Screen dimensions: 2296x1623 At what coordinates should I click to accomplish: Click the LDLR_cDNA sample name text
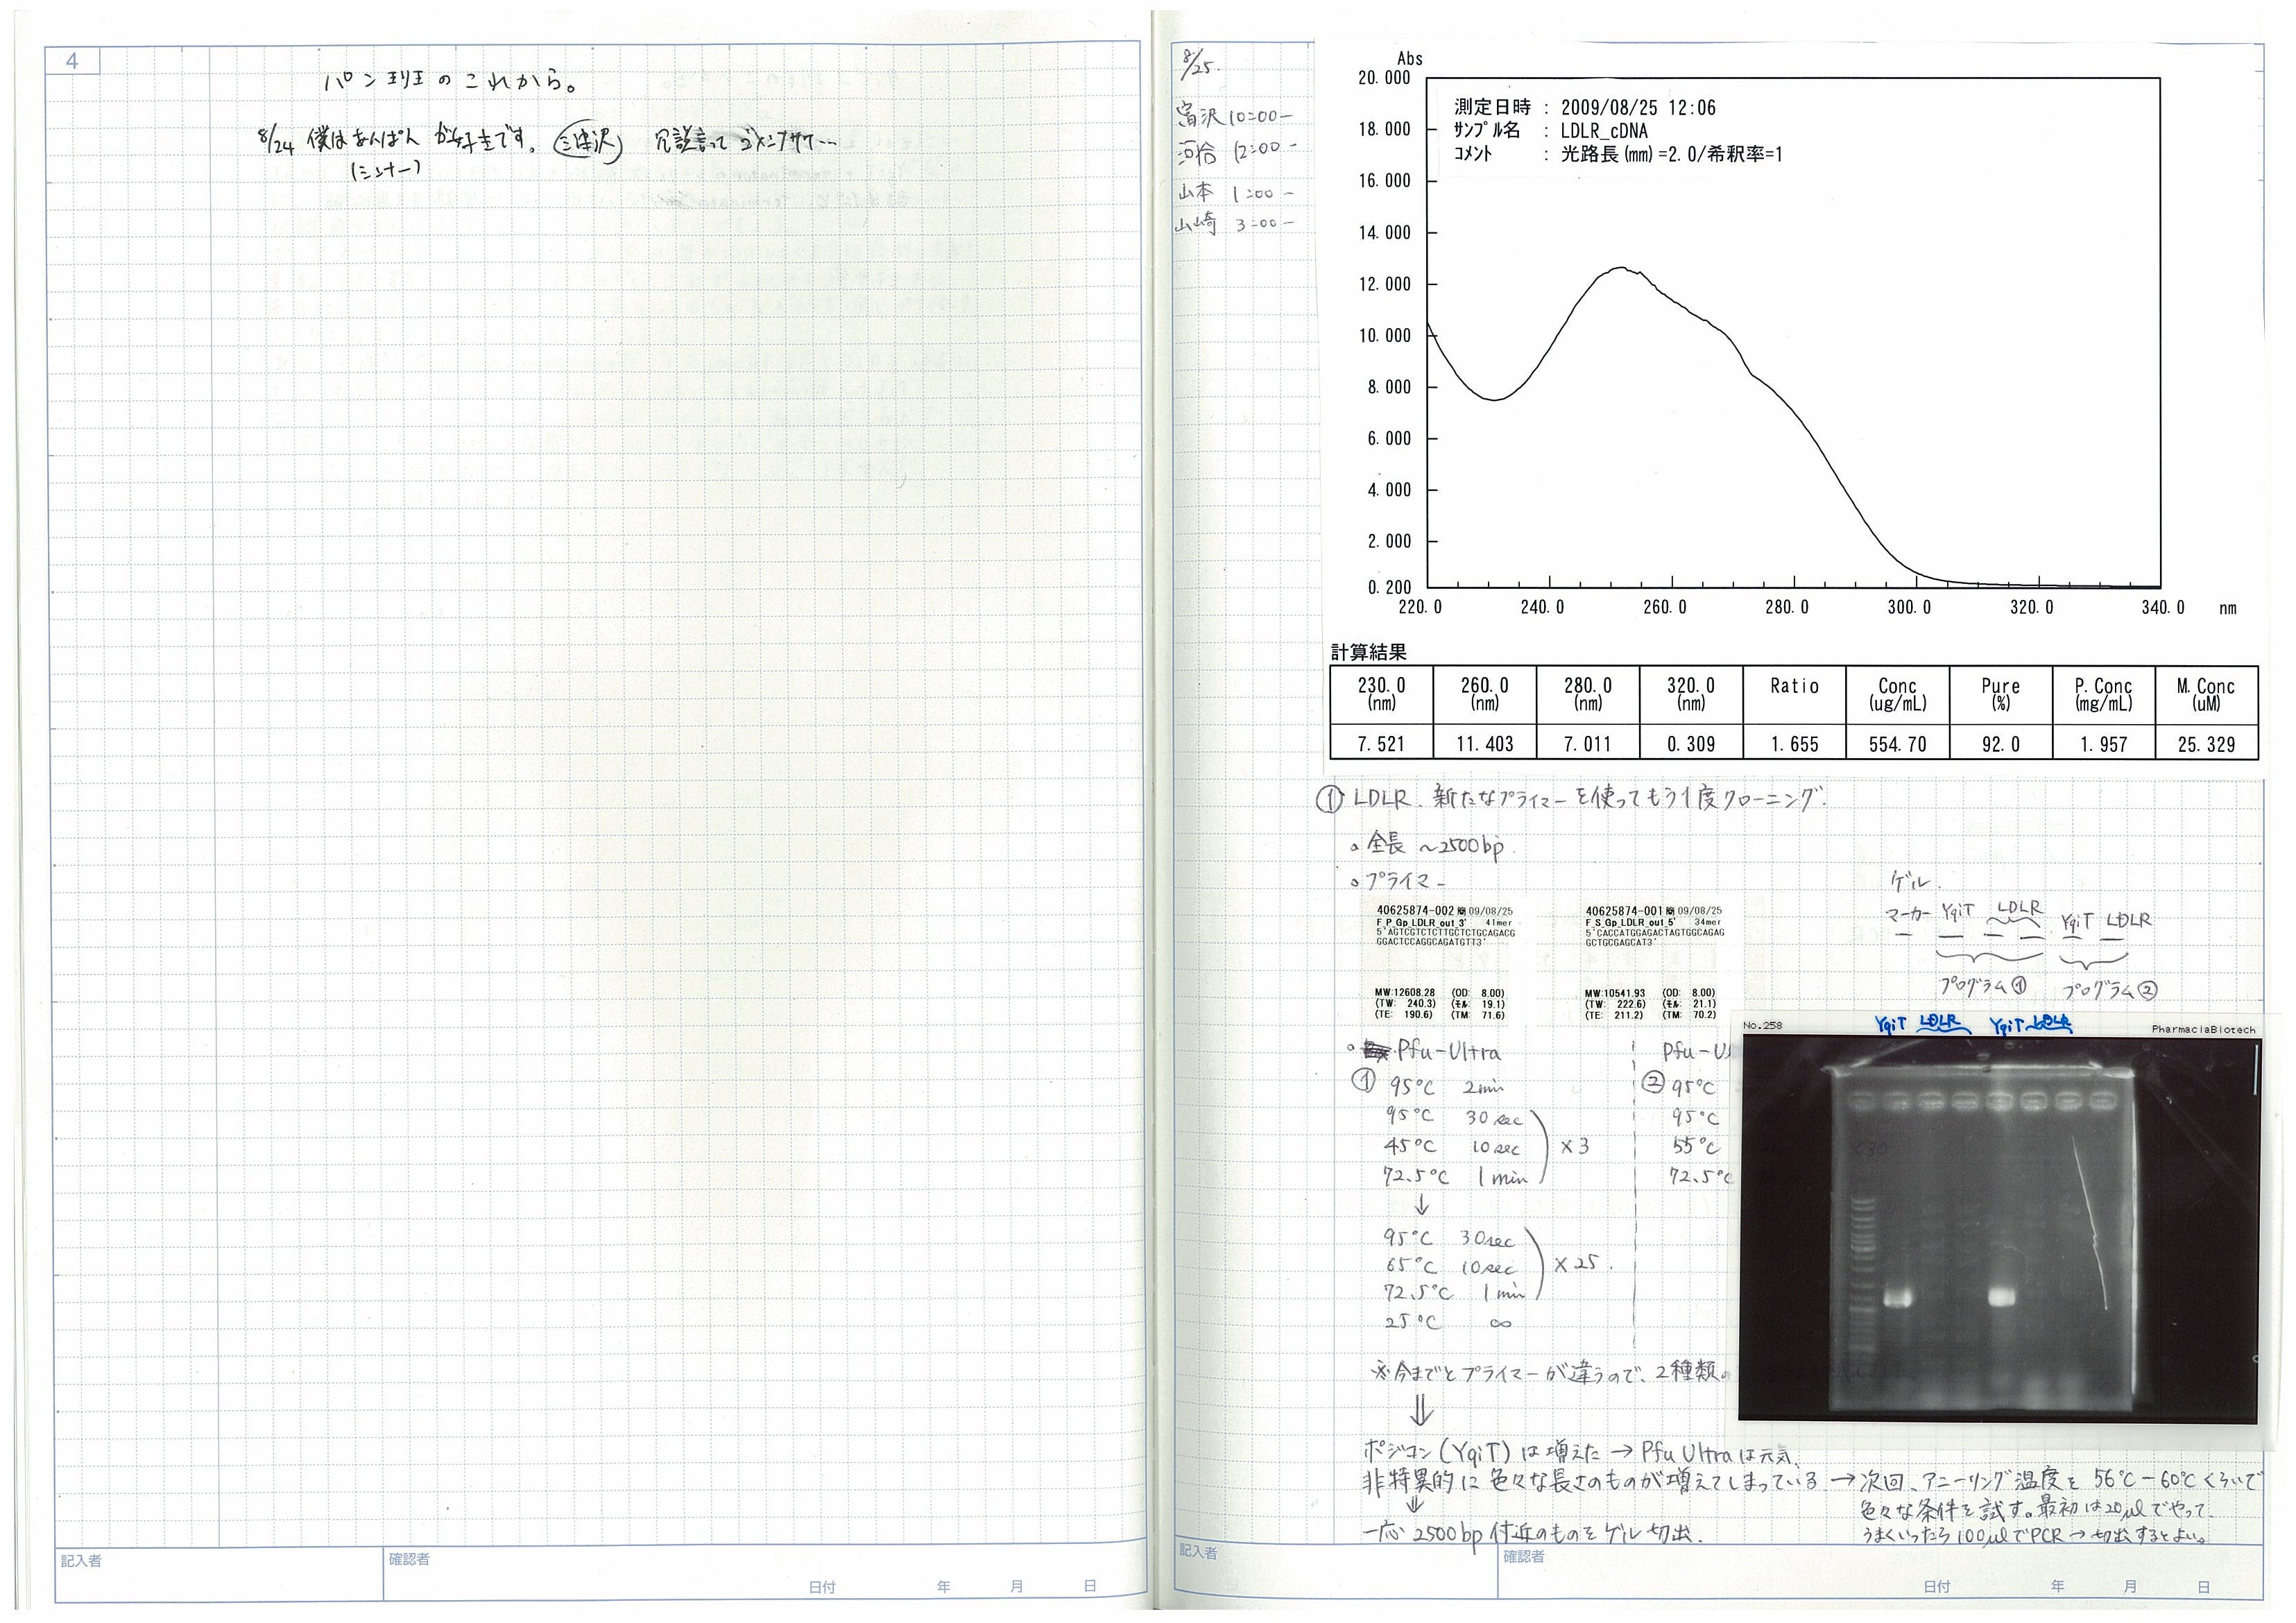tap(1604, 131)
